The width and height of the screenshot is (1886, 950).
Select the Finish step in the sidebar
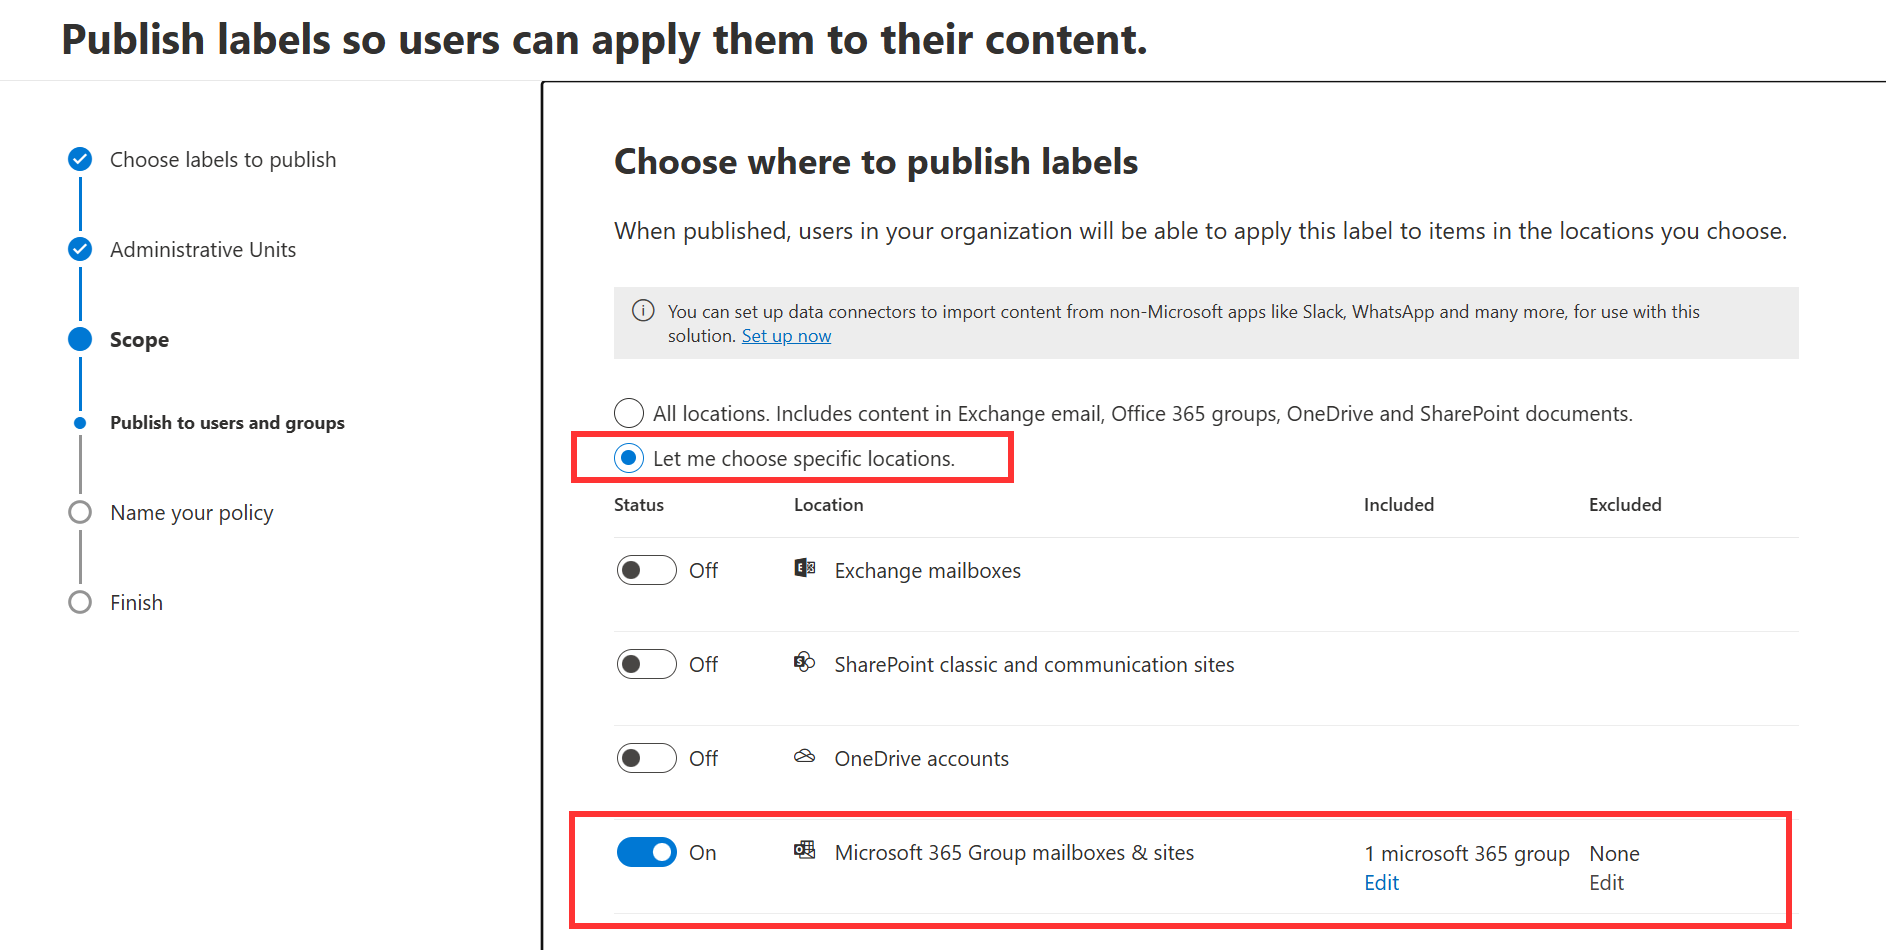pos(137,601)
